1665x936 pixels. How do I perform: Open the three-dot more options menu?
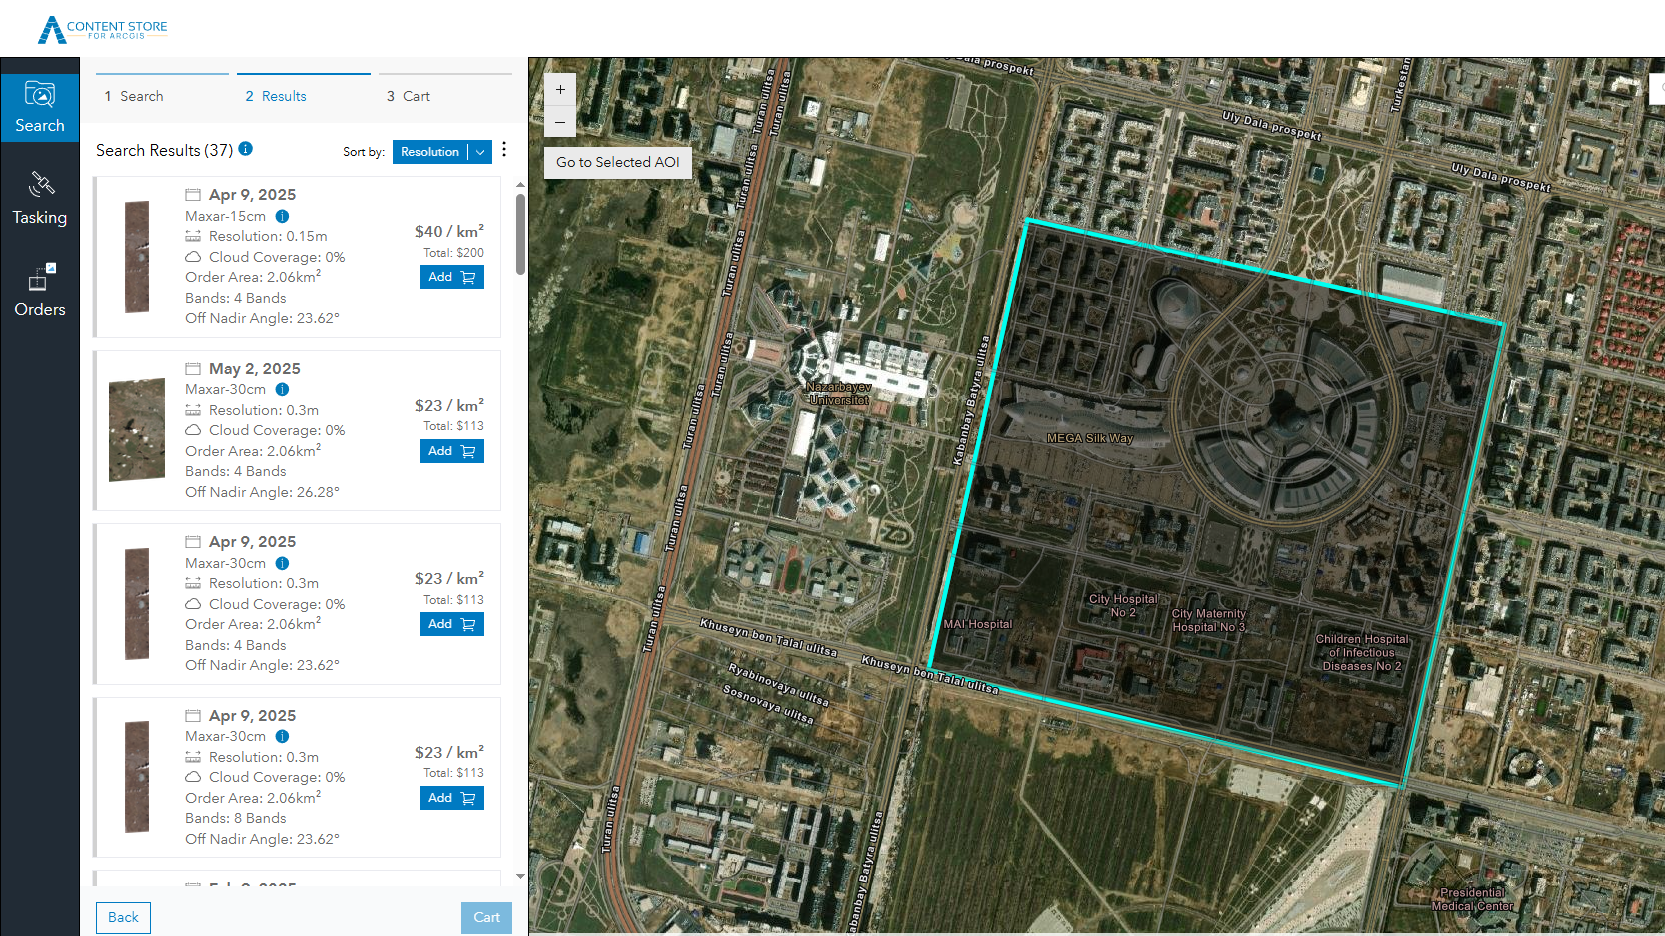pyautogui.click(x=504, y=150)
